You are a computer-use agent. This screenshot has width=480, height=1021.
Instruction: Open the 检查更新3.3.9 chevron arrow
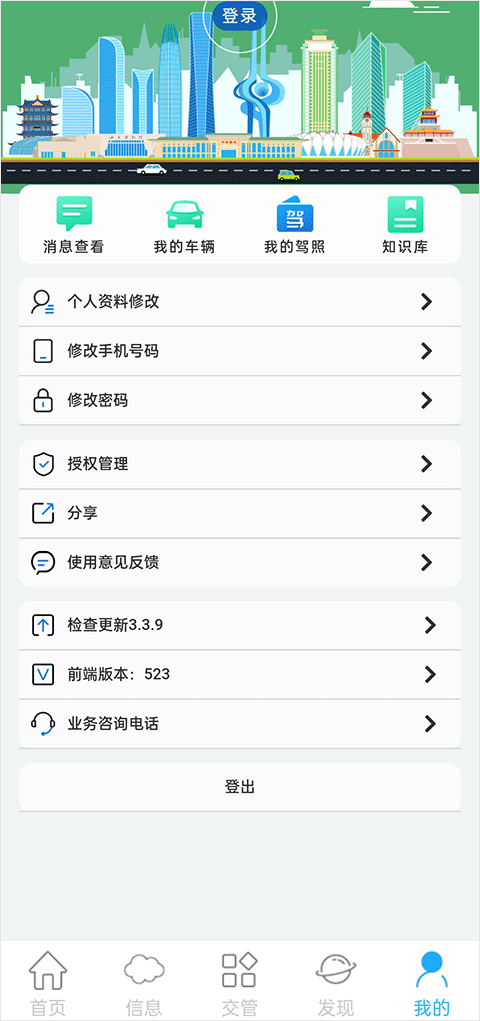pos(430,625)
